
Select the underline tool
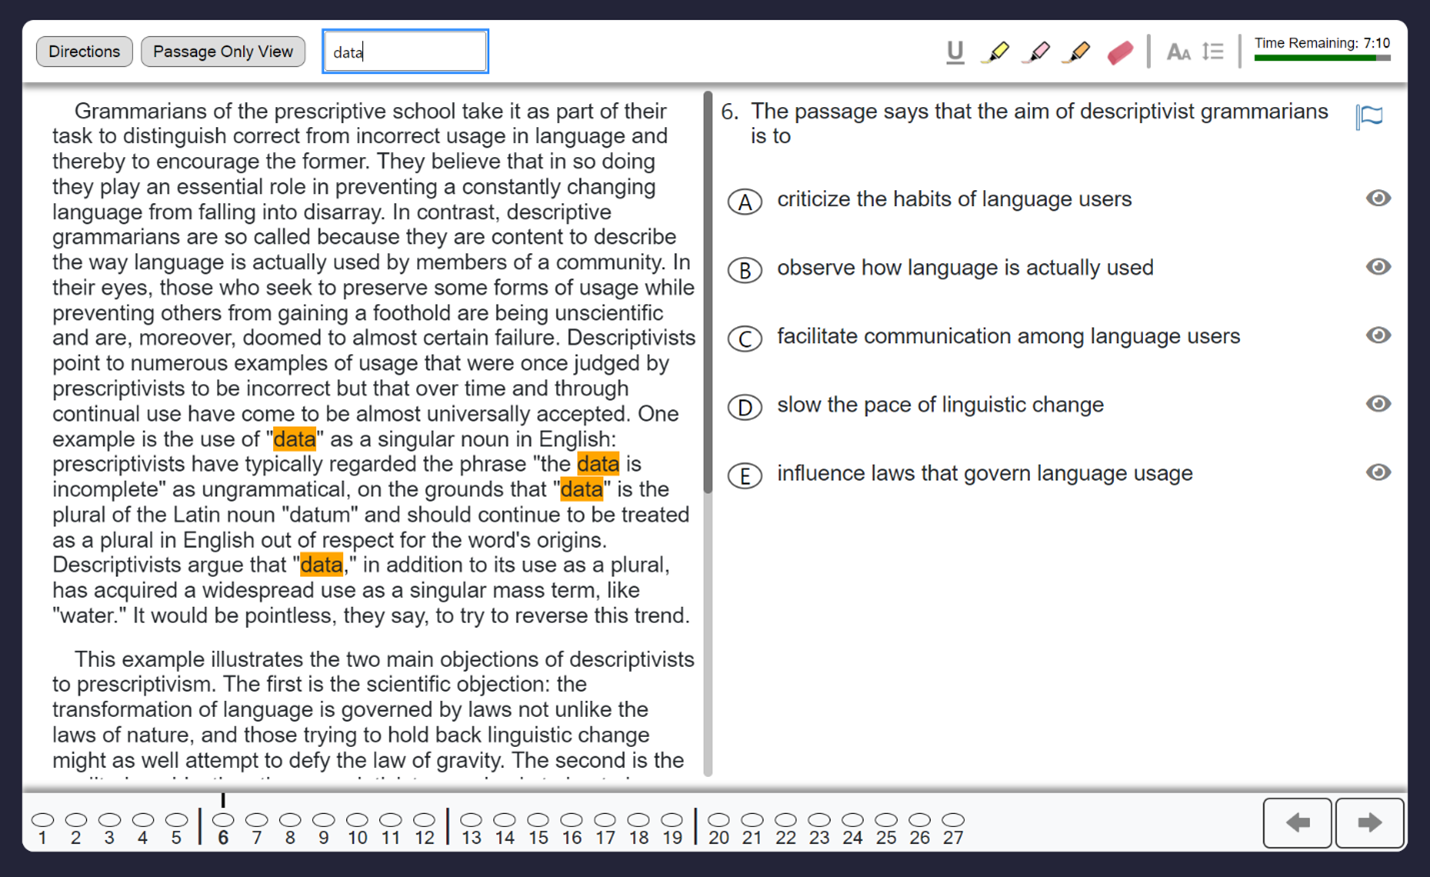[x=954, y=51]
